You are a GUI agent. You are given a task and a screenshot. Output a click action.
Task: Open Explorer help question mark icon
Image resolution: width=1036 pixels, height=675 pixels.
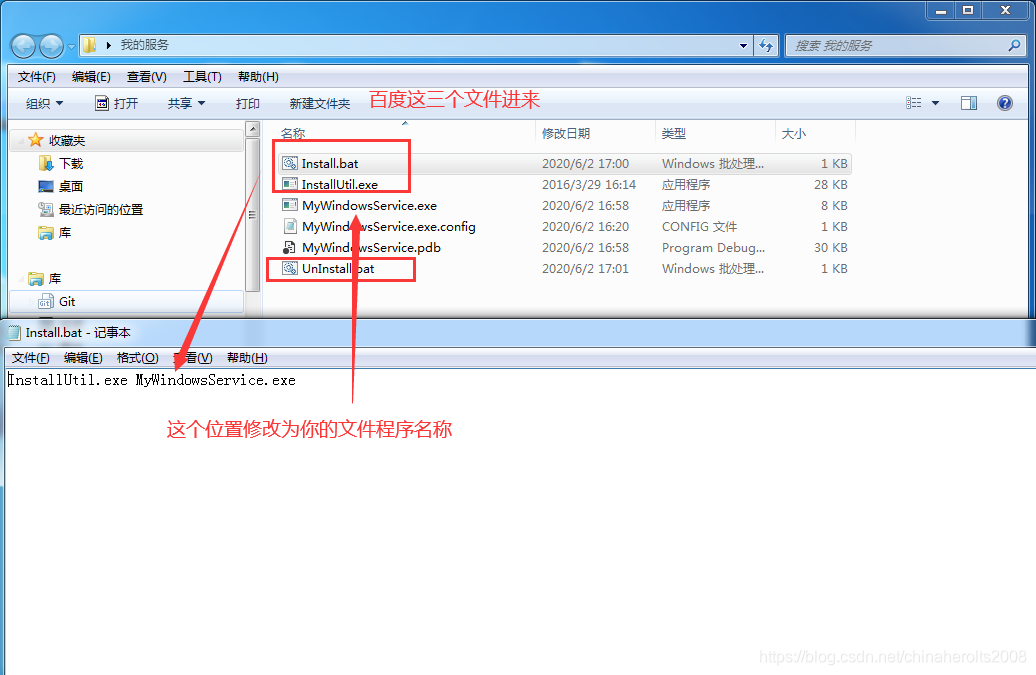click(1004, 103)
